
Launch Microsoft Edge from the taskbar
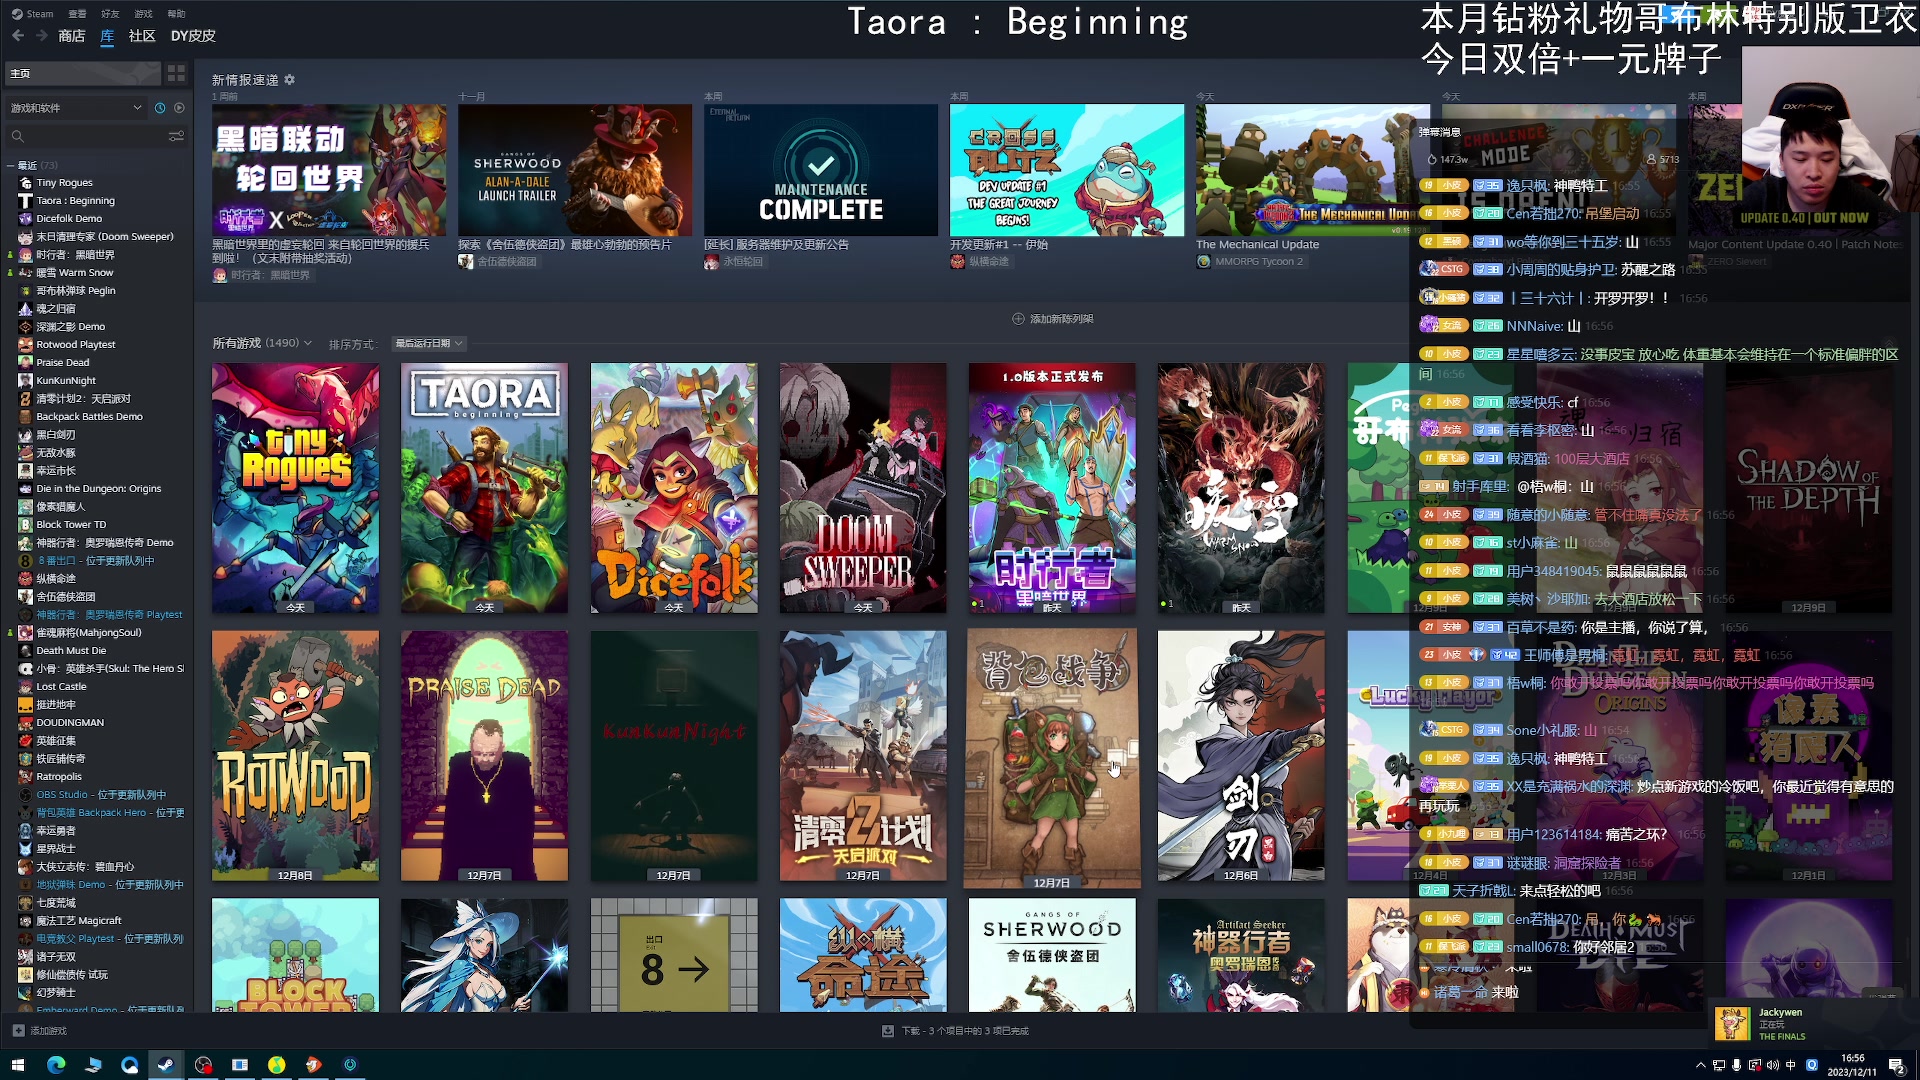56,1065
